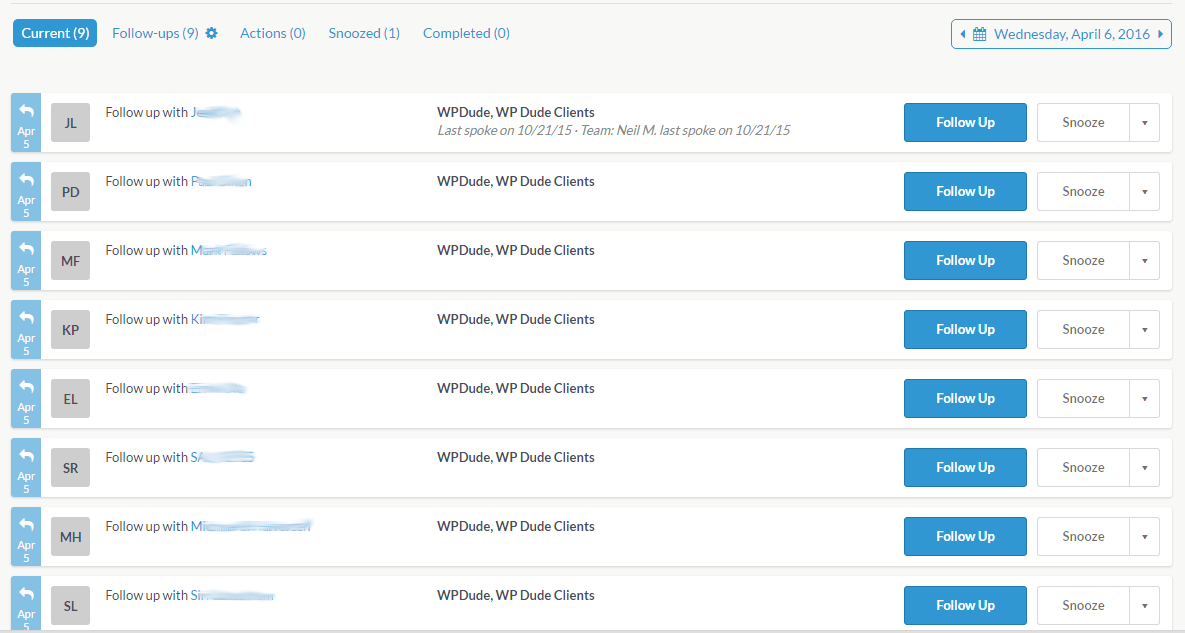Snooze the SL follow-up
Viewport: 1185px width, 633px height.
click(x=1083, y=605)
